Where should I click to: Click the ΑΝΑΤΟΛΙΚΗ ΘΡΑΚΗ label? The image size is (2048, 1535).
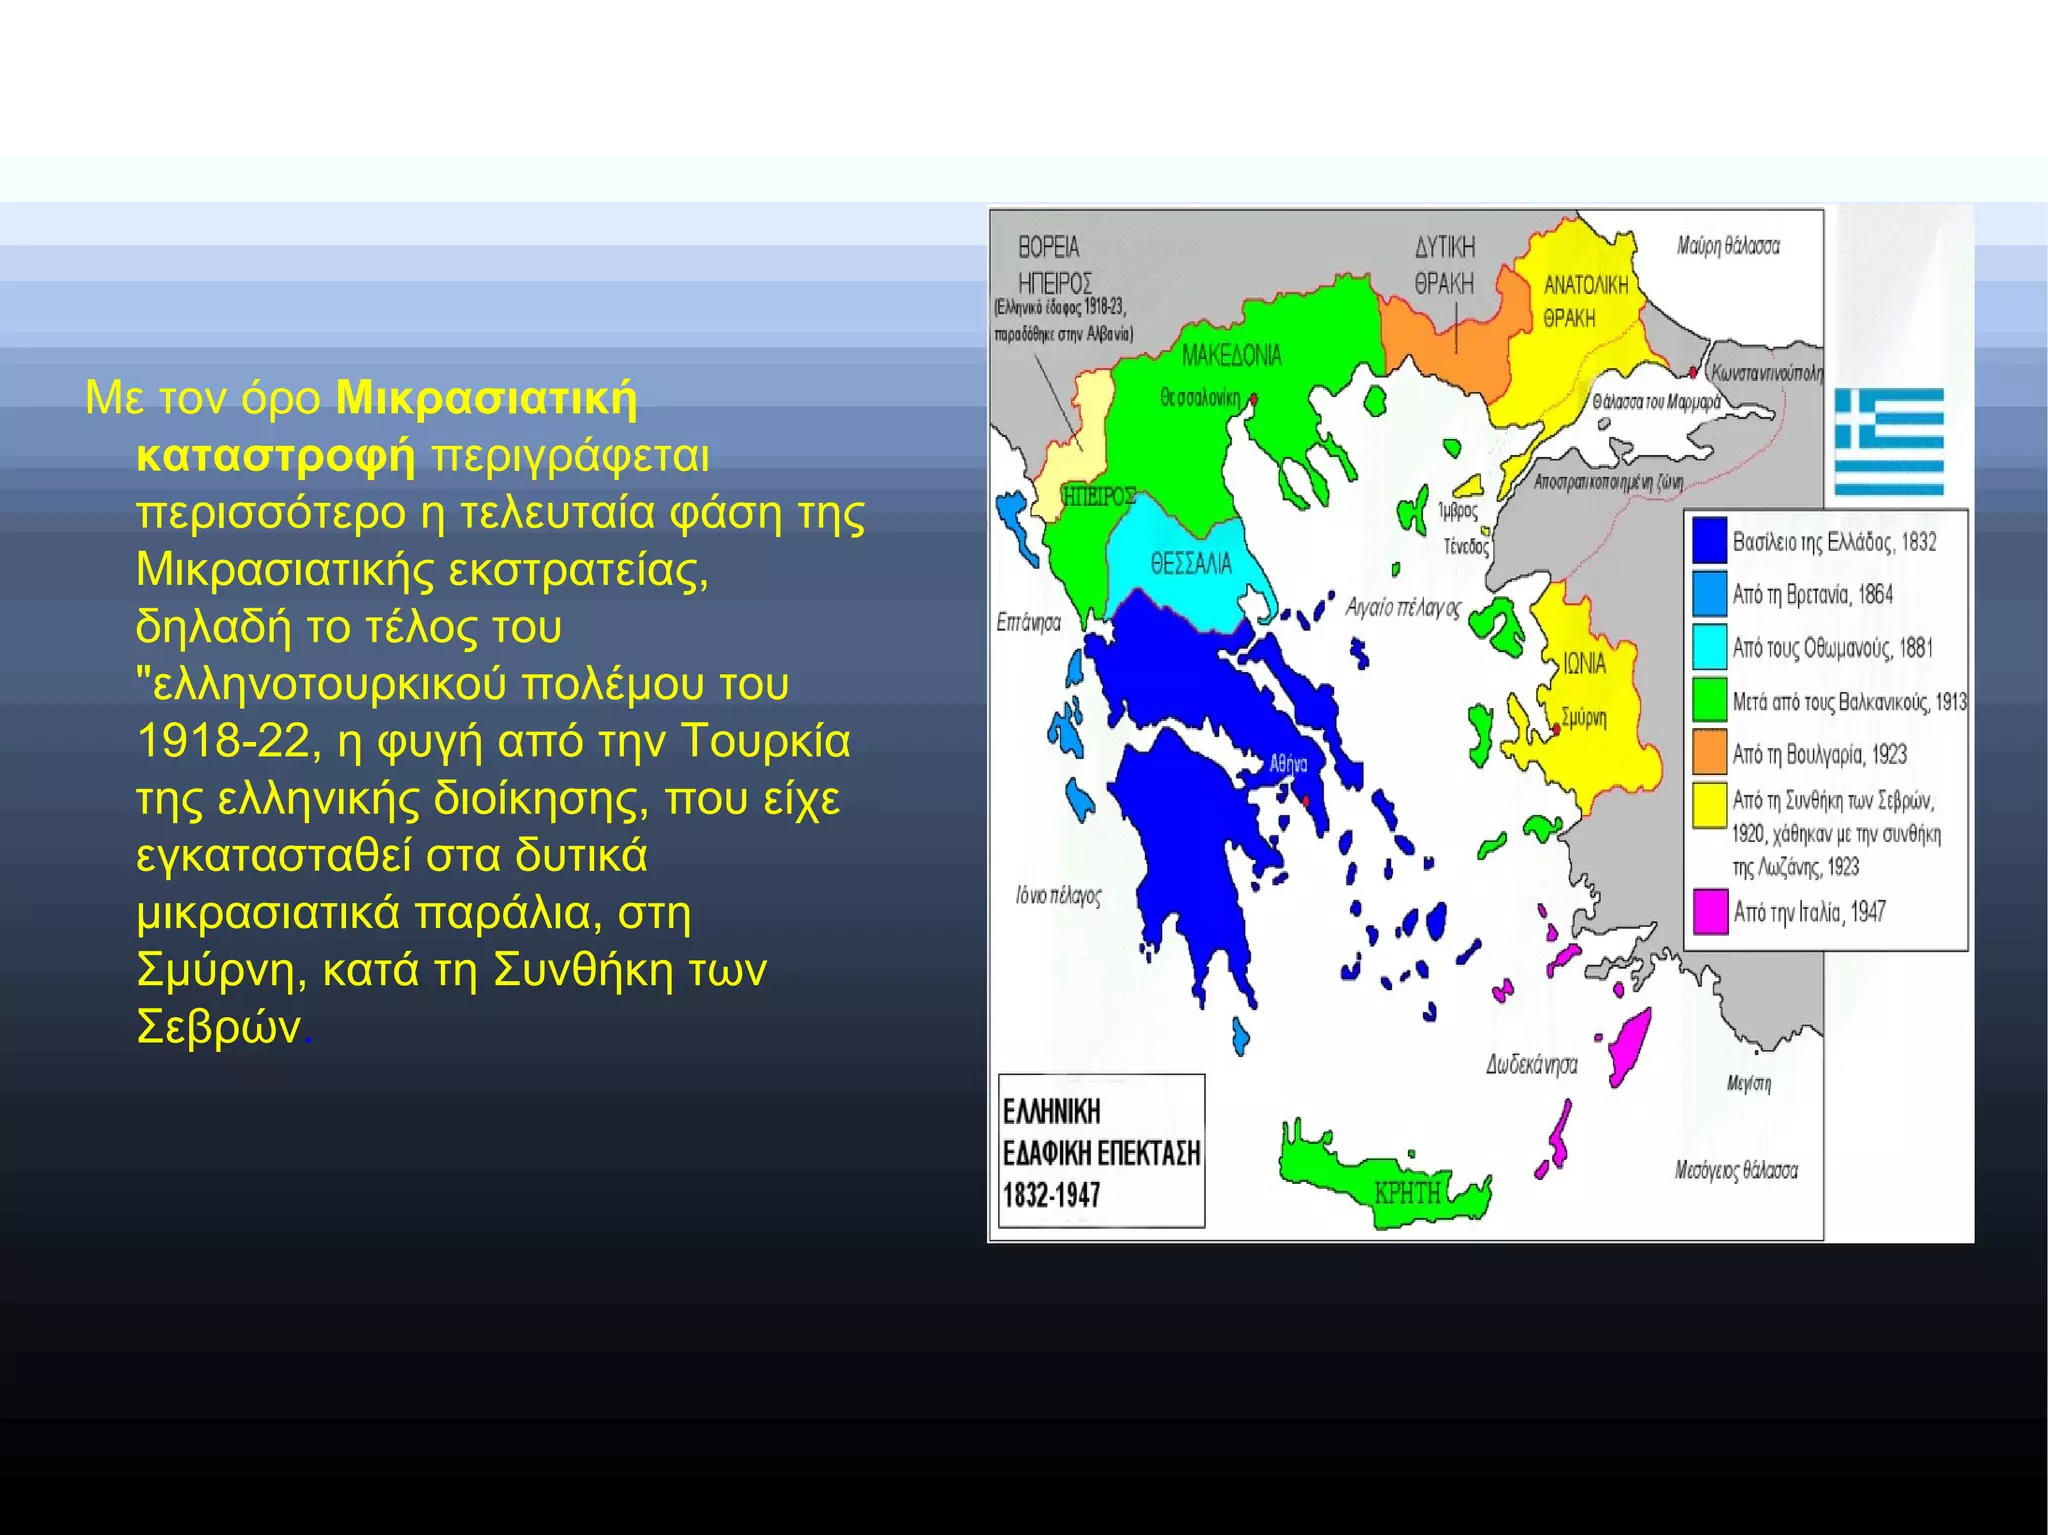click(x=1585, y=300)
